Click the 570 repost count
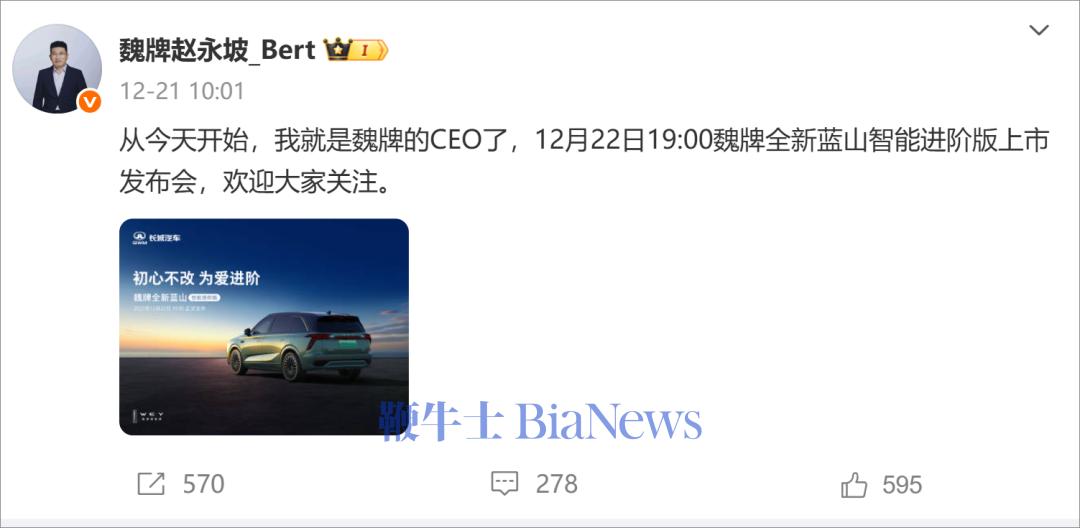 [204, 485]
